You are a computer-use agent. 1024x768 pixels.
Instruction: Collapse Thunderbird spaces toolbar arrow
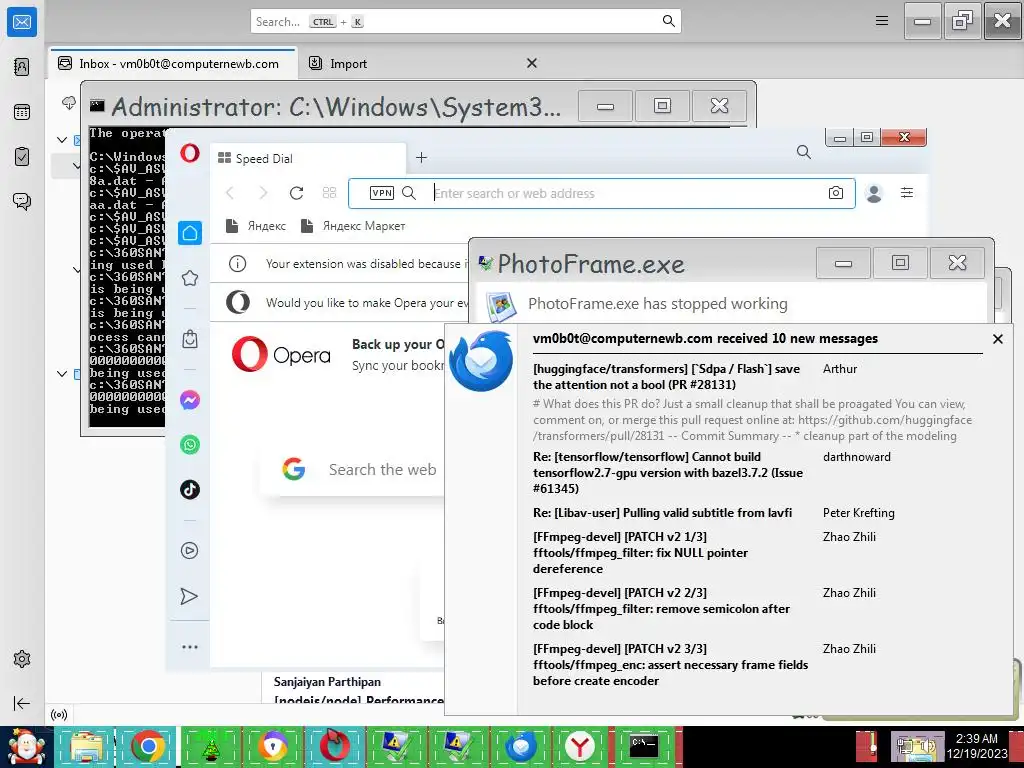22,703
